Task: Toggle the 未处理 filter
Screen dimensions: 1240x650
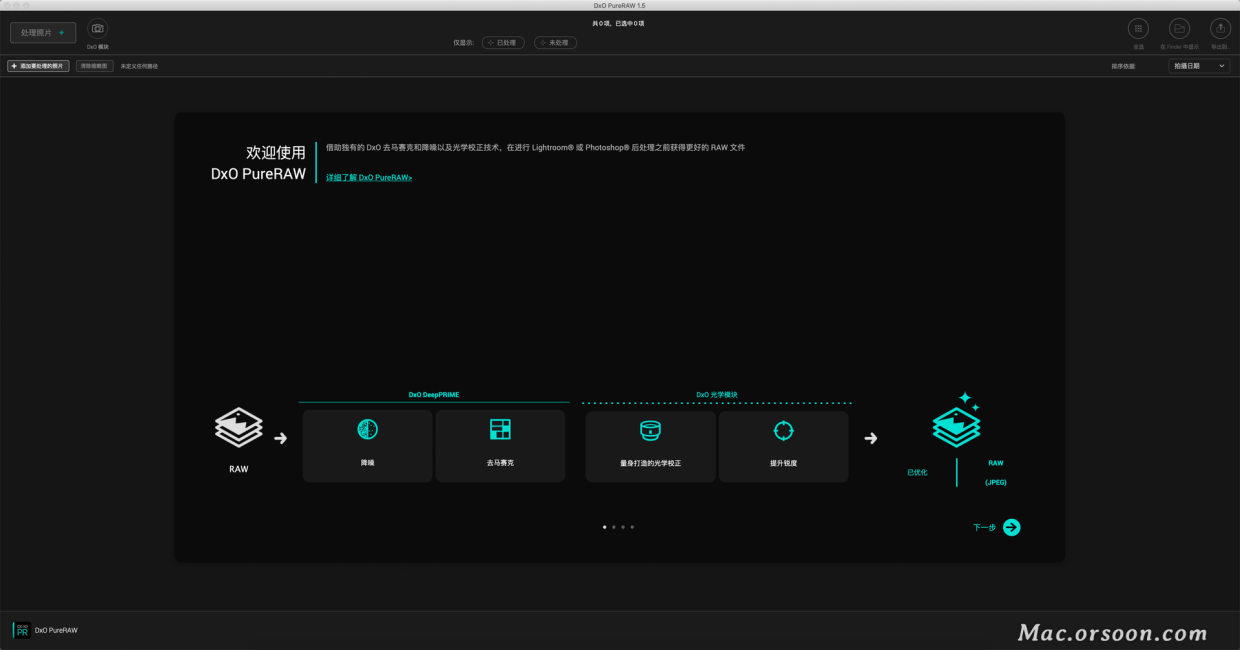Action: (x=555, y=43)
